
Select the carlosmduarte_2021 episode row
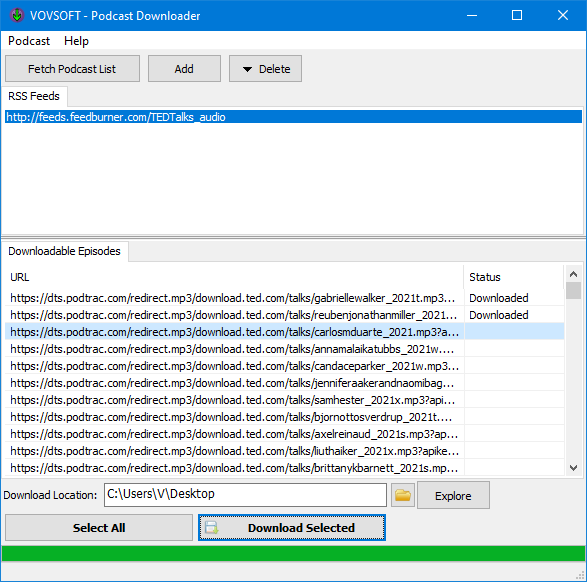285,332
